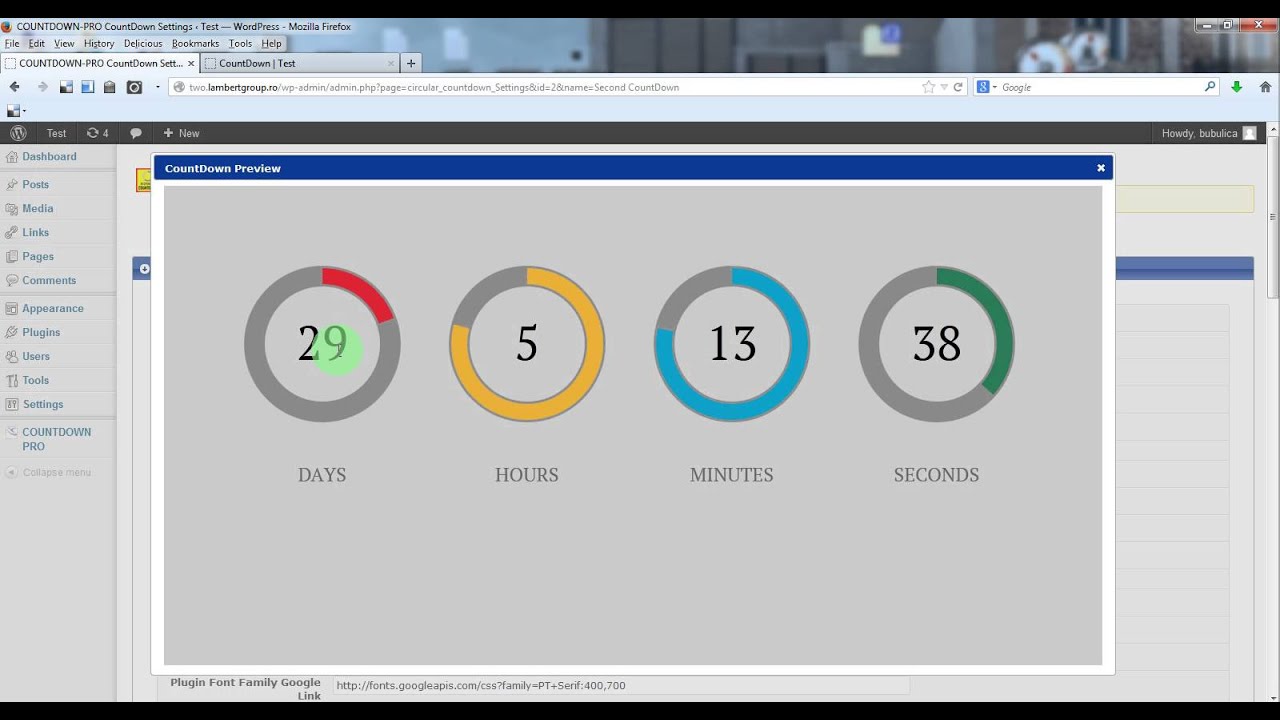This screenshot has width=1280, height=720.
Task: Open the updates indicator showing 4
Action: click(97, 133)
